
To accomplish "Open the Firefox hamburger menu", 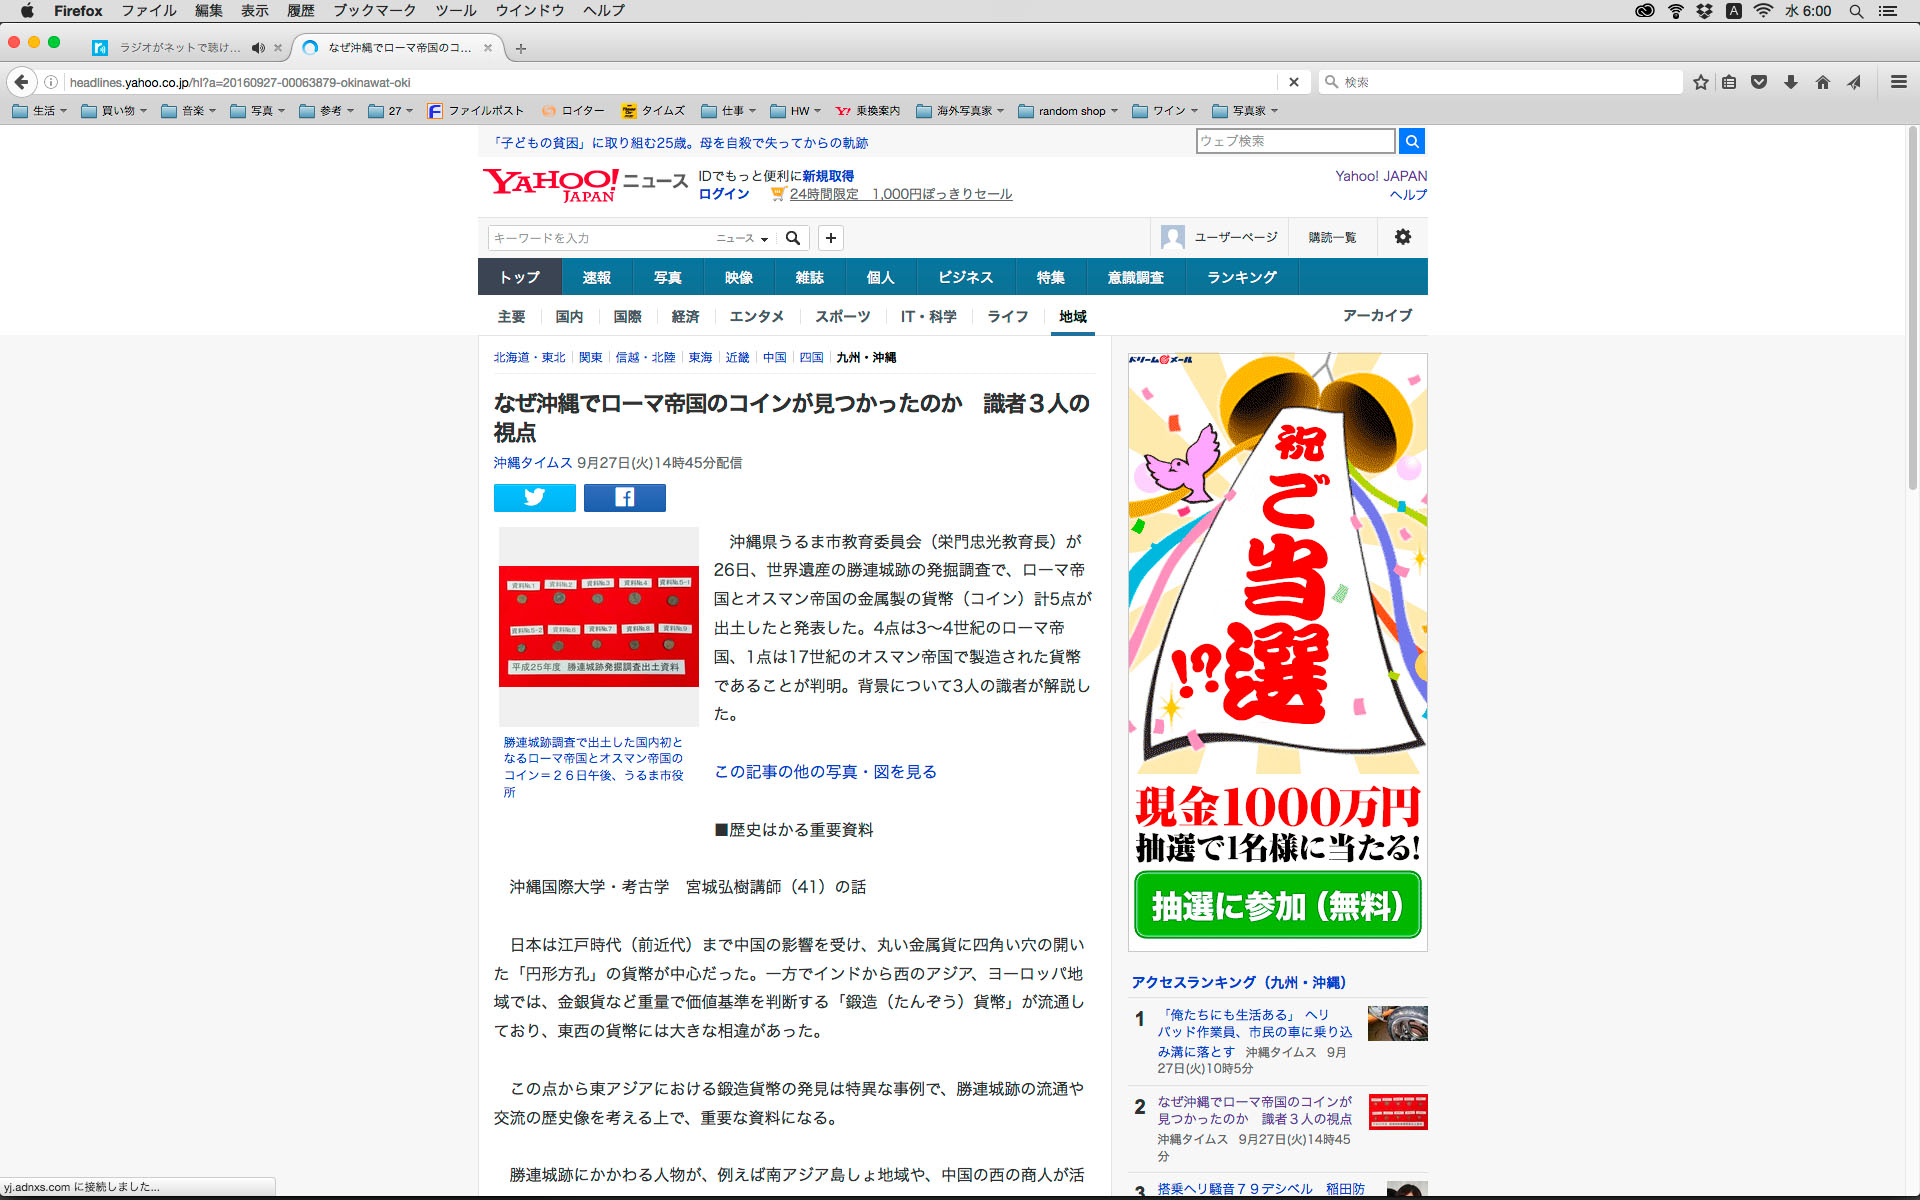I will coord(1898,82).
